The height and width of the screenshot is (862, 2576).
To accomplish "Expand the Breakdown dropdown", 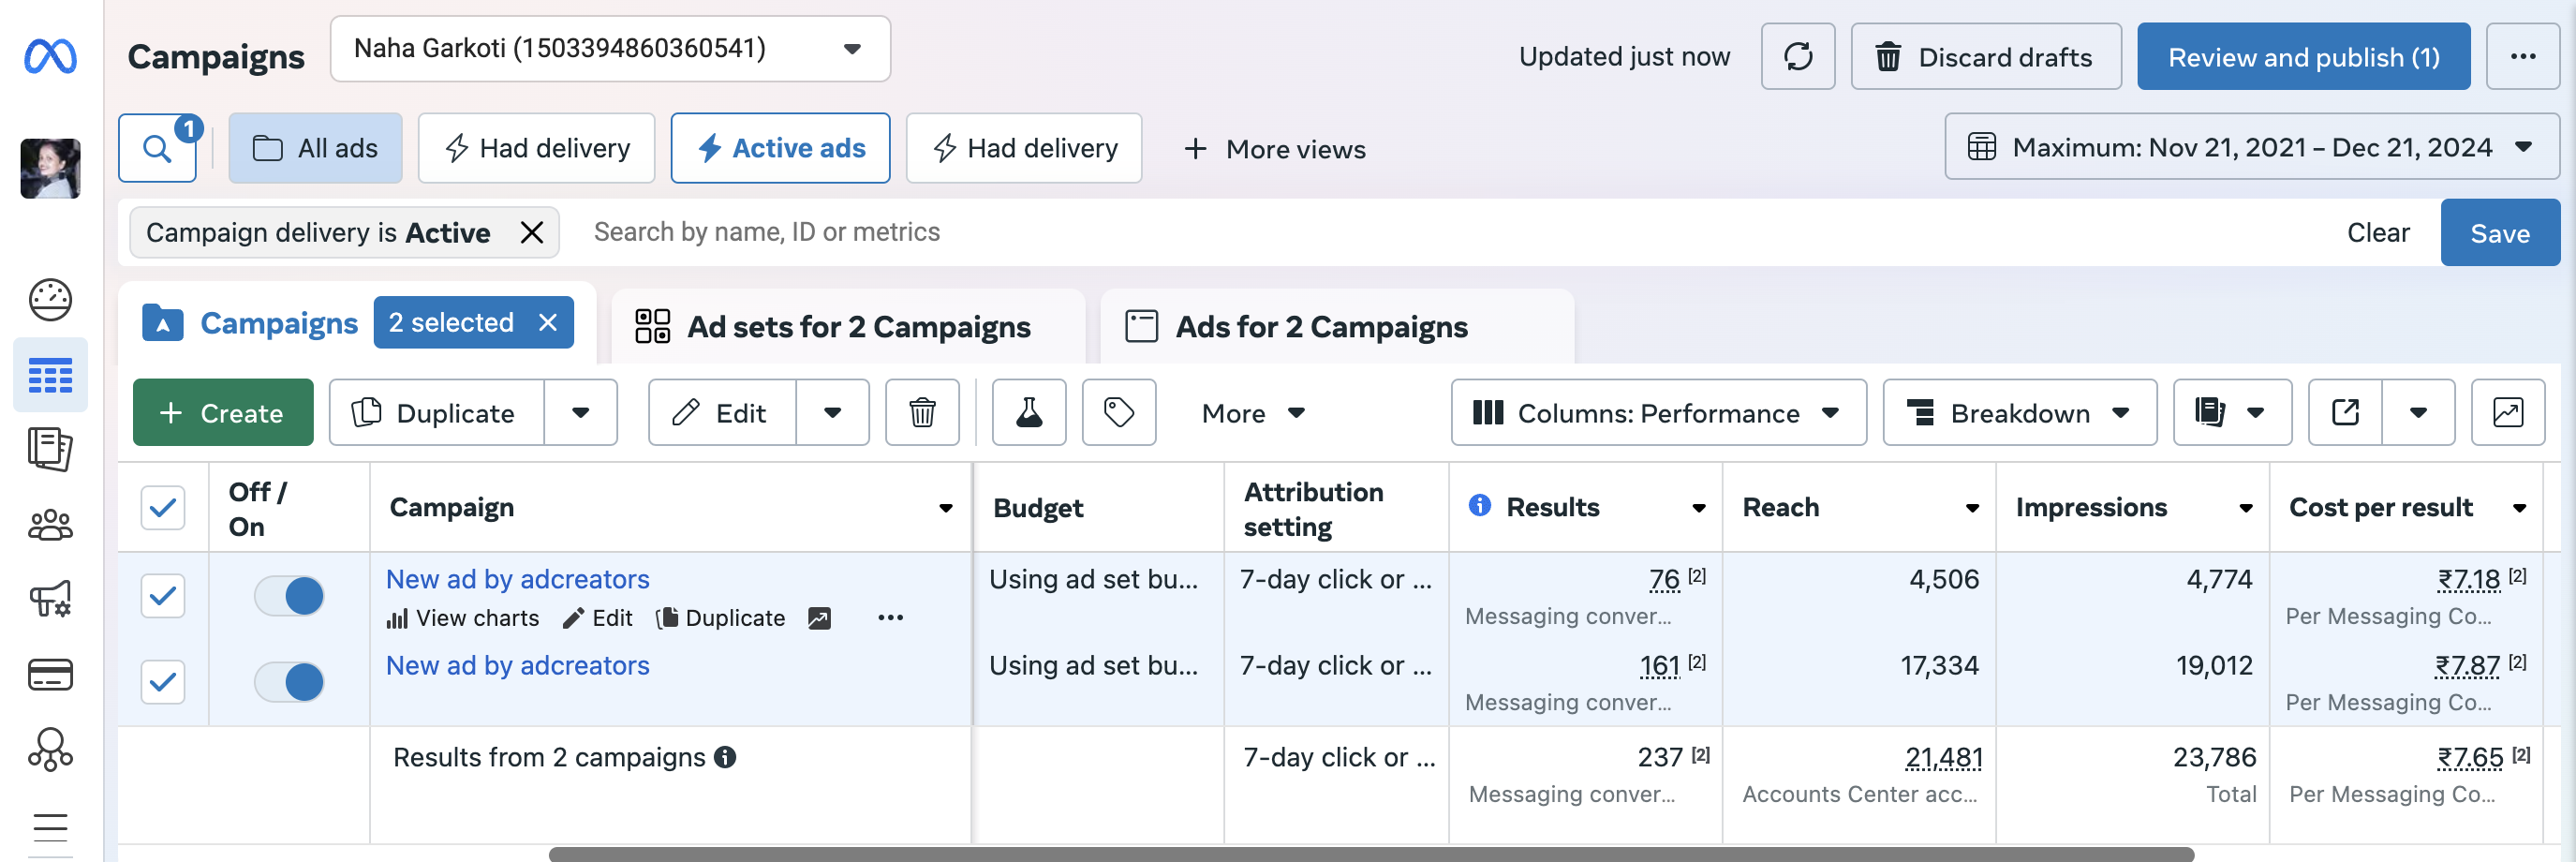I will point(2018,413).
